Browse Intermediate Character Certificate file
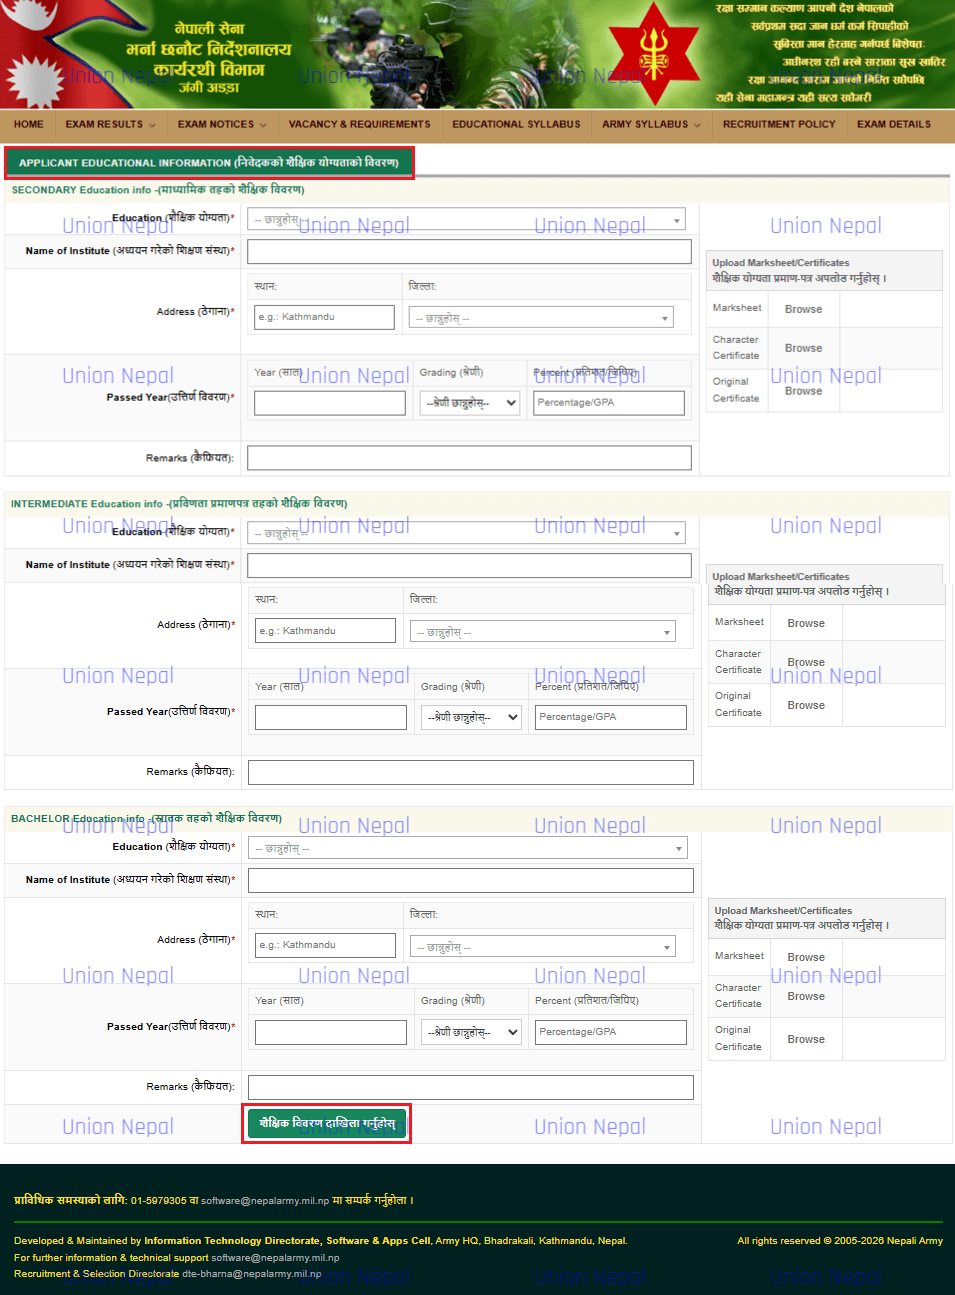This screenshot has width=955, height=1295. (x=806, y=662)
